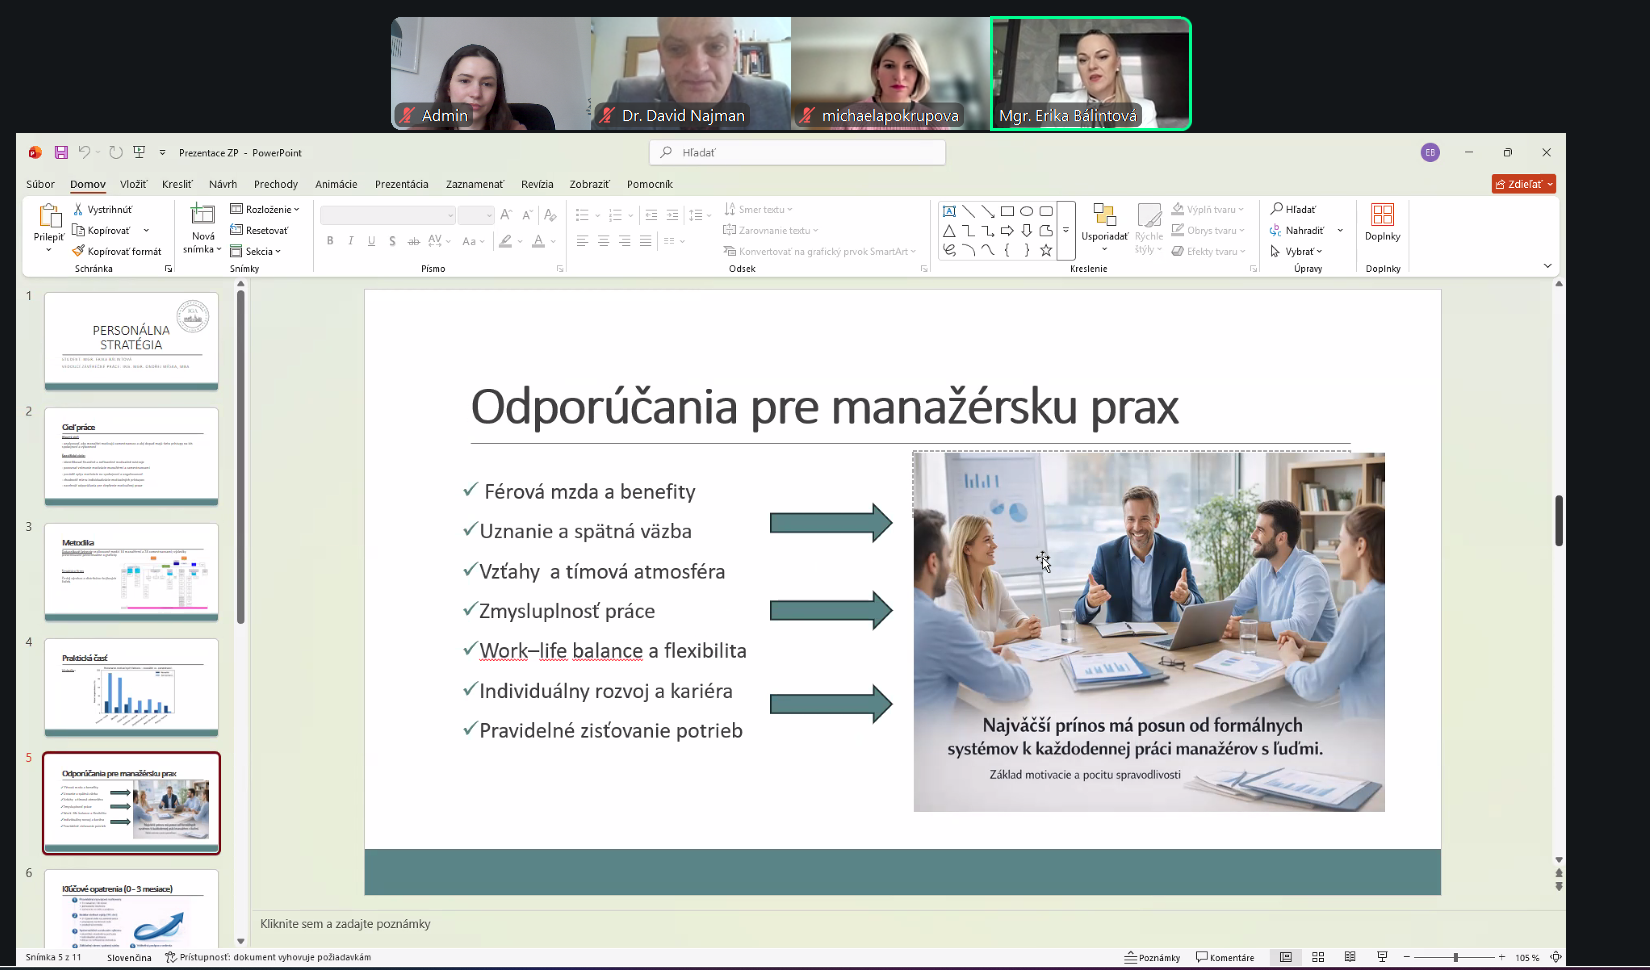The width and height of the screenshot is (1650, 970).
Task: Click the Zdieľať share button
Action: [1523, 184]
